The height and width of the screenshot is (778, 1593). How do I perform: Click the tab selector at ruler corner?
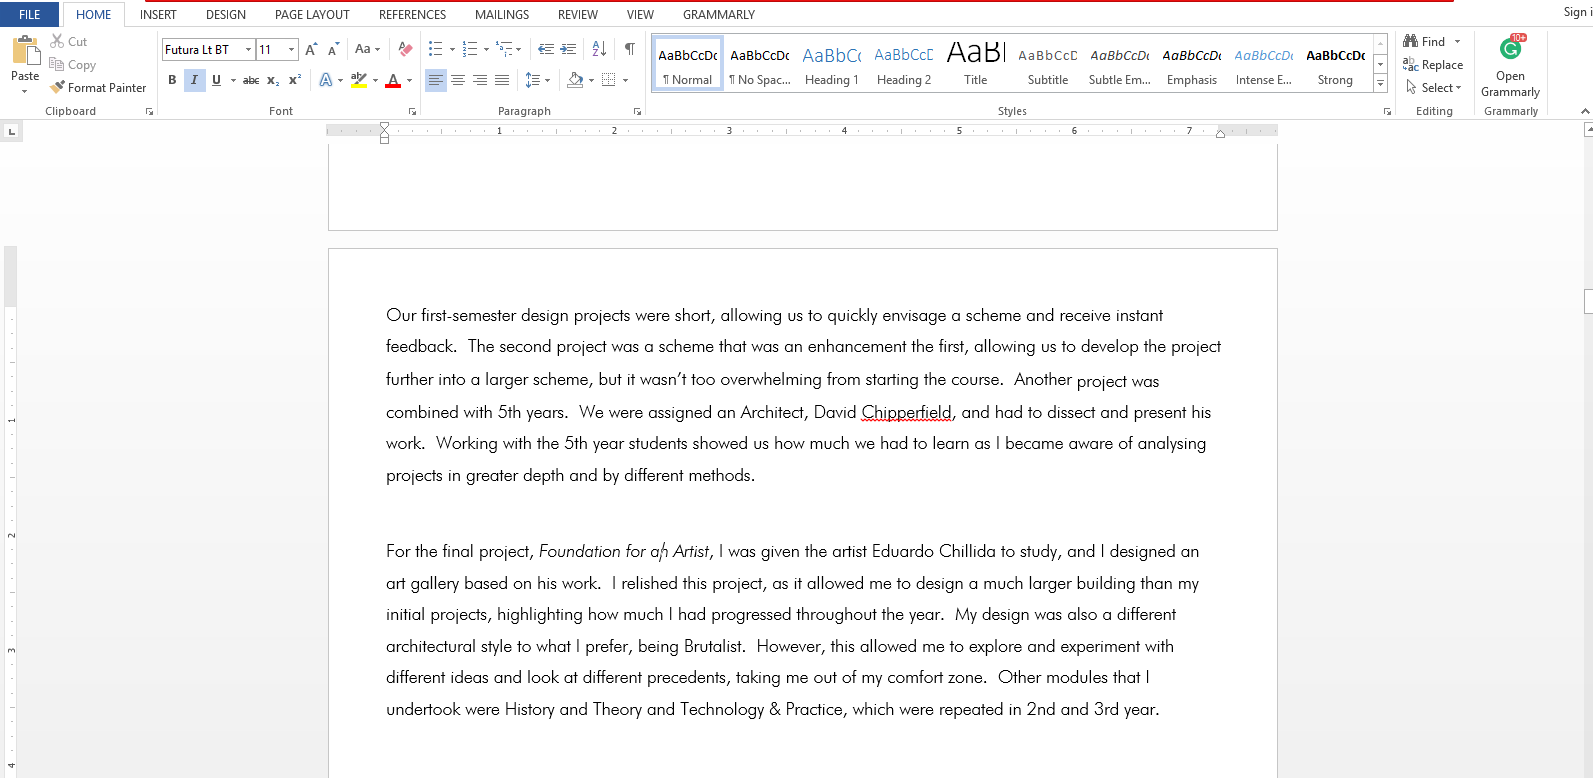(x=11, y=131)
